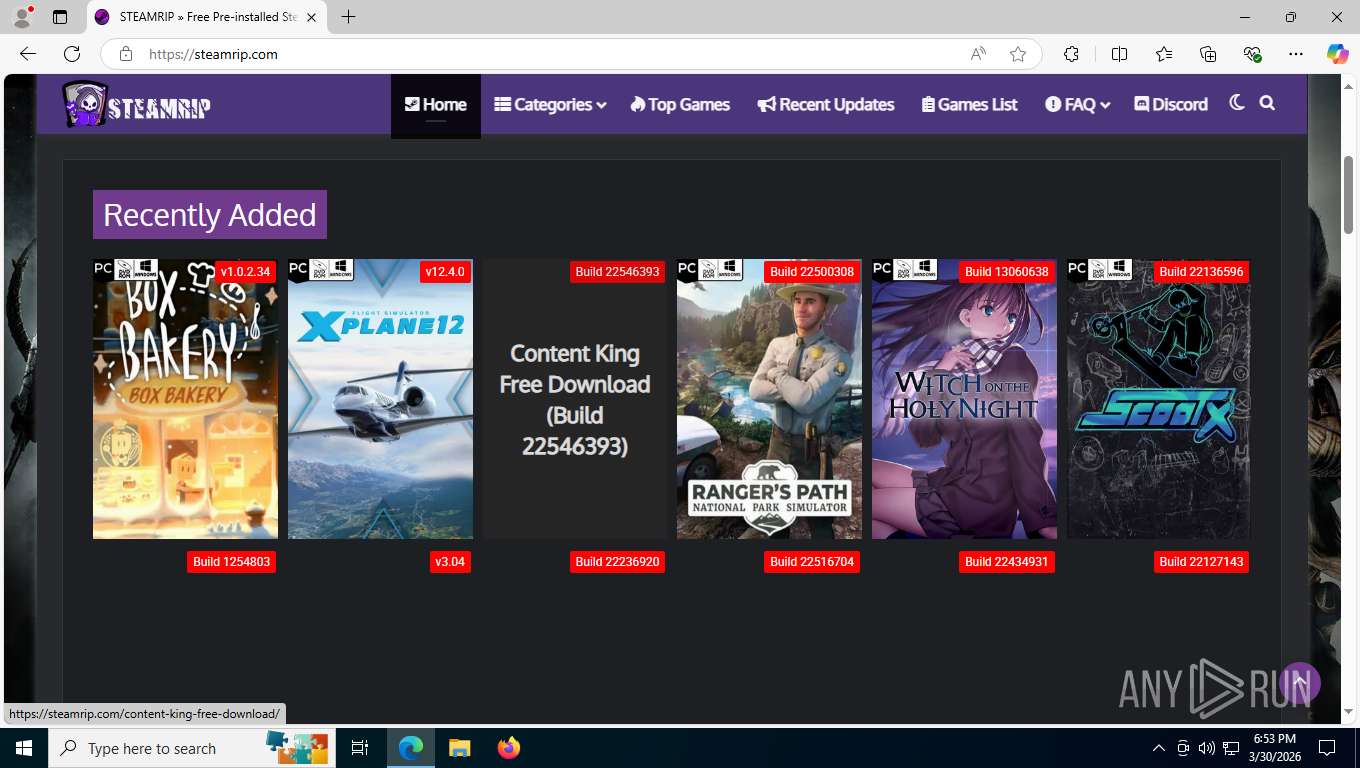Open the Top Games page
1360x768 pixels.
[680, 105]
